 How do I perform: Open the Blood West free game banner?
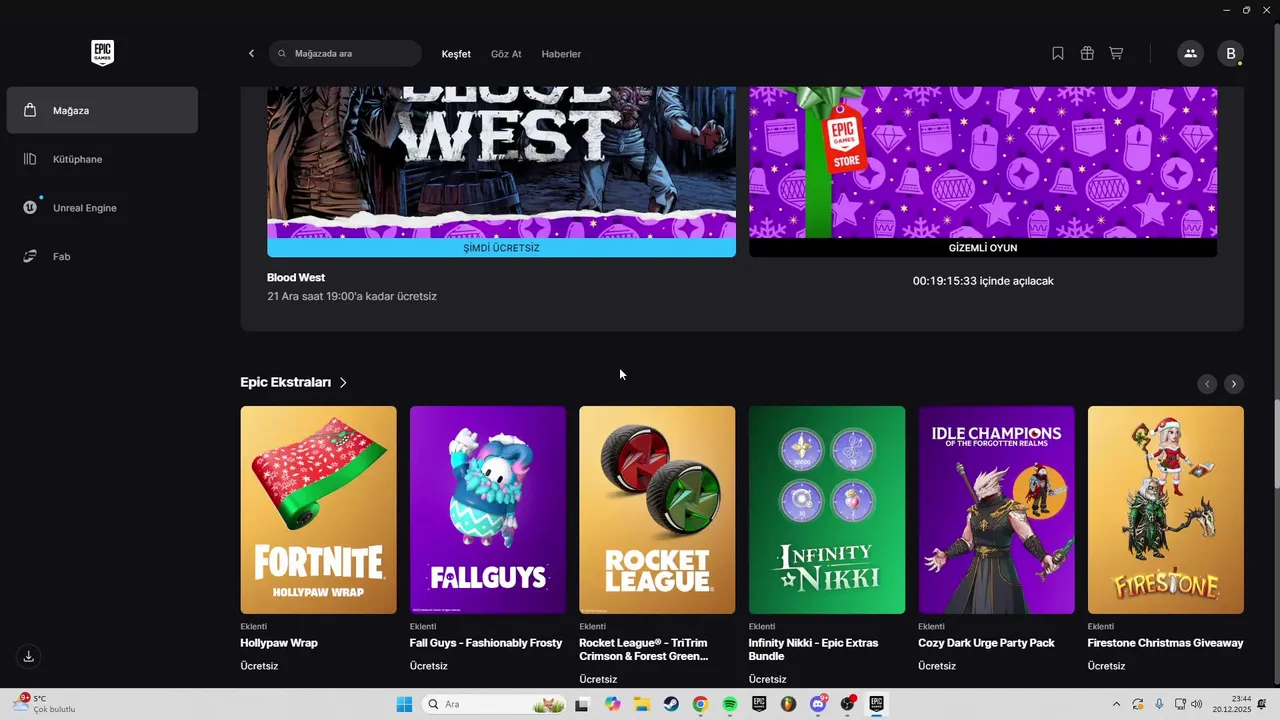501,162
